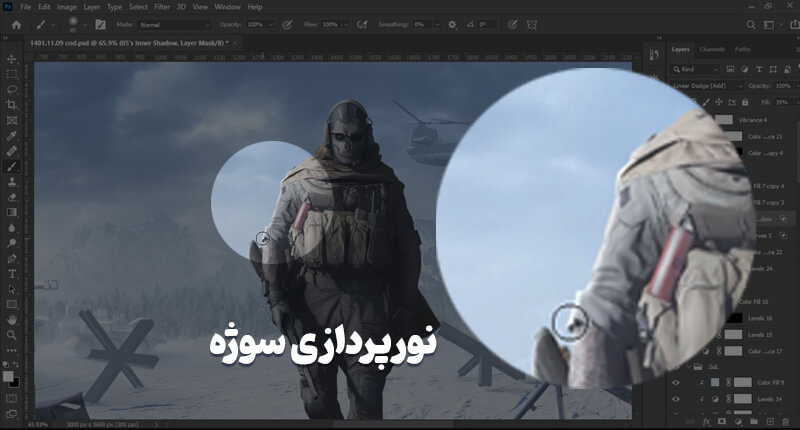This screenshot has width=800, height=430.
Task: Open the Smoothing dropdown arrow
Action: click(x=437, y=24)
